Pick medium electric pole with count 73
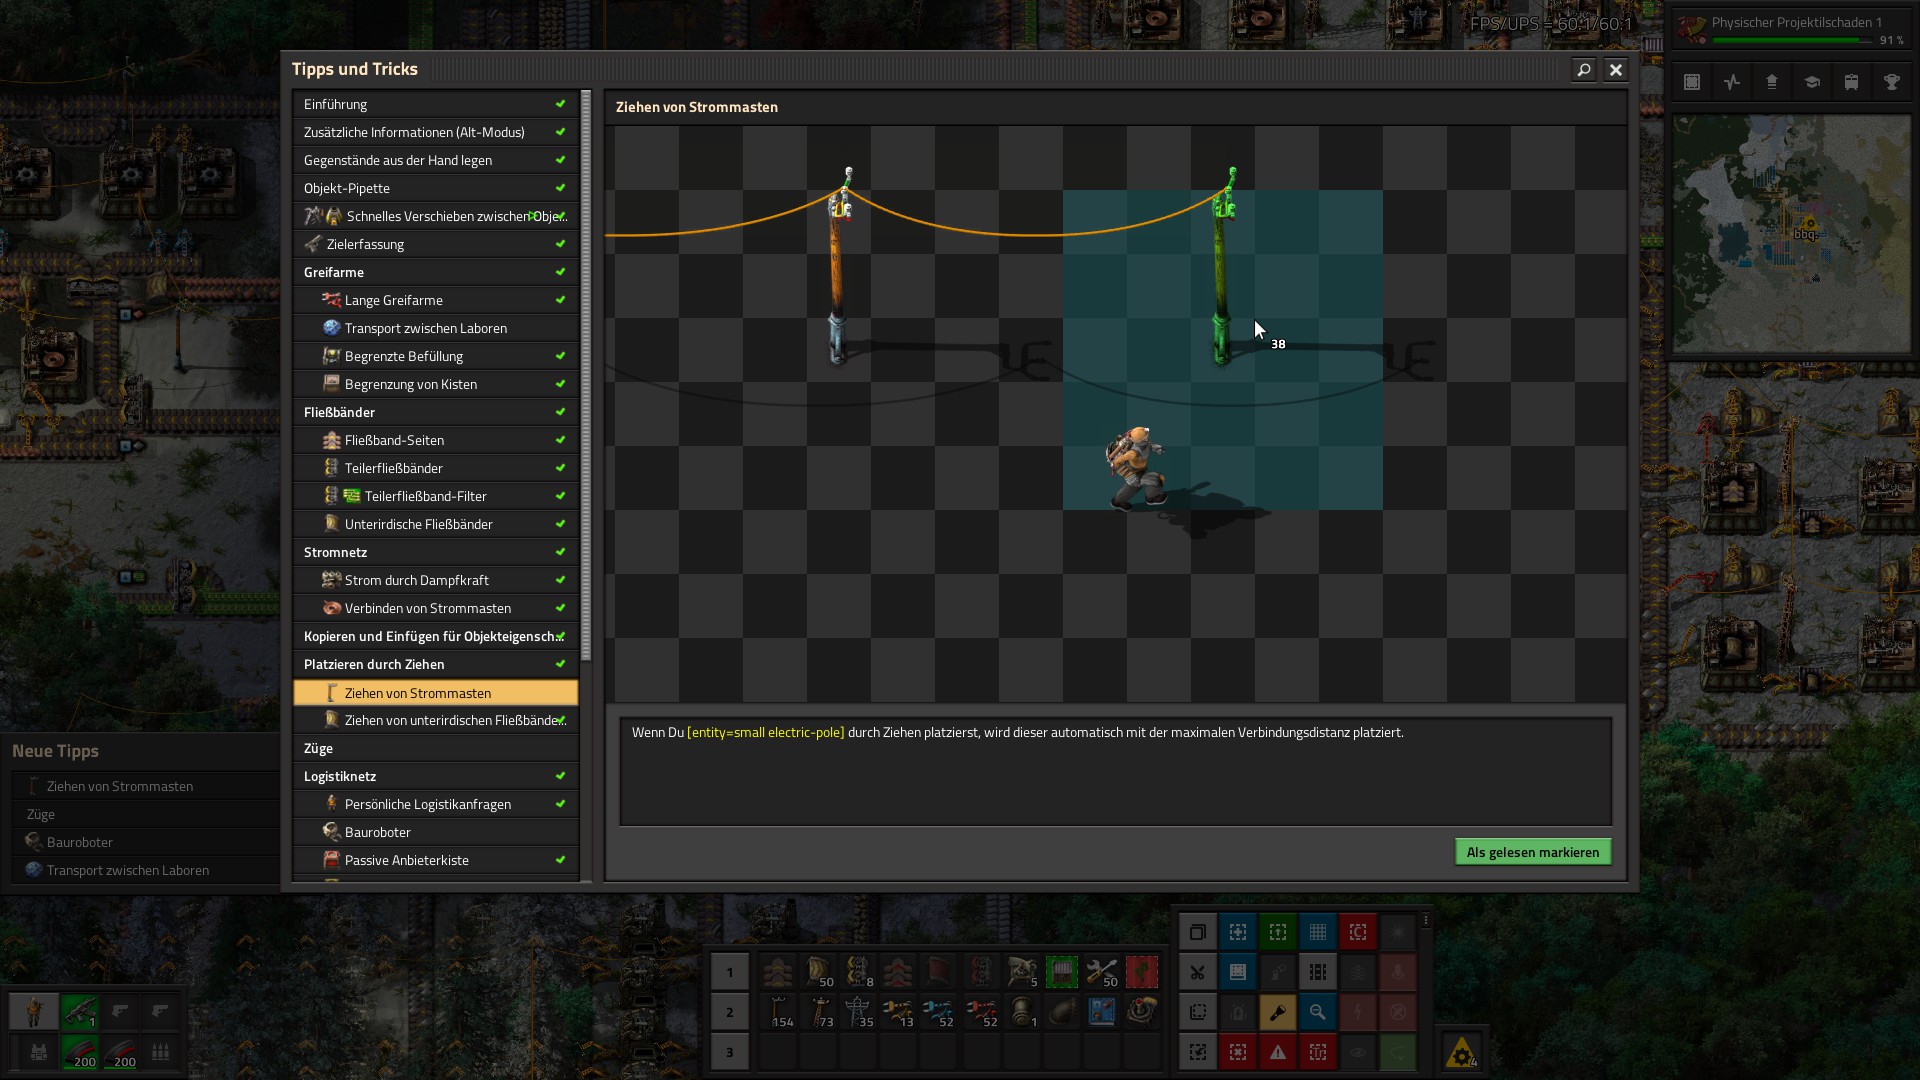Image resolution: width=1920 pixels, height=1080 pixels. 818,1012
